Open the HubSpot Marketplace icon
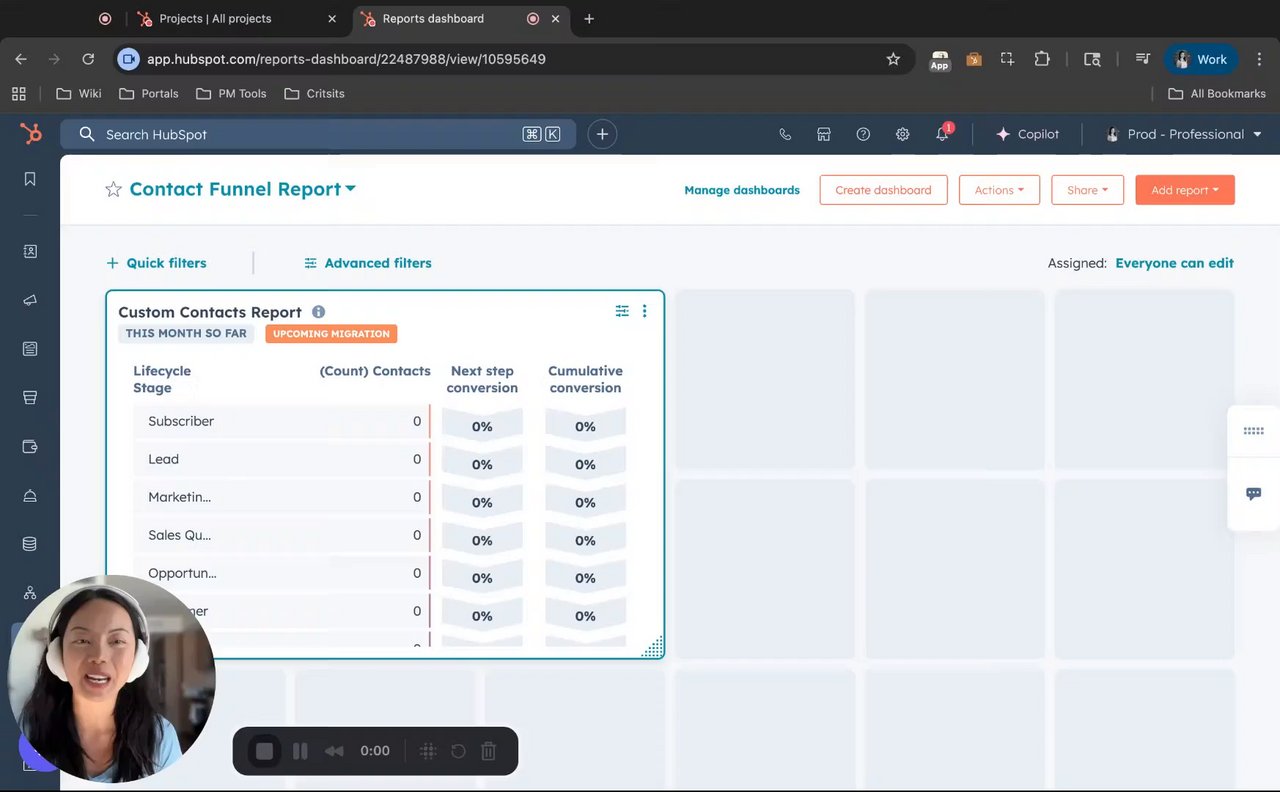1280x792 pixels. click(x=824, y=134)
